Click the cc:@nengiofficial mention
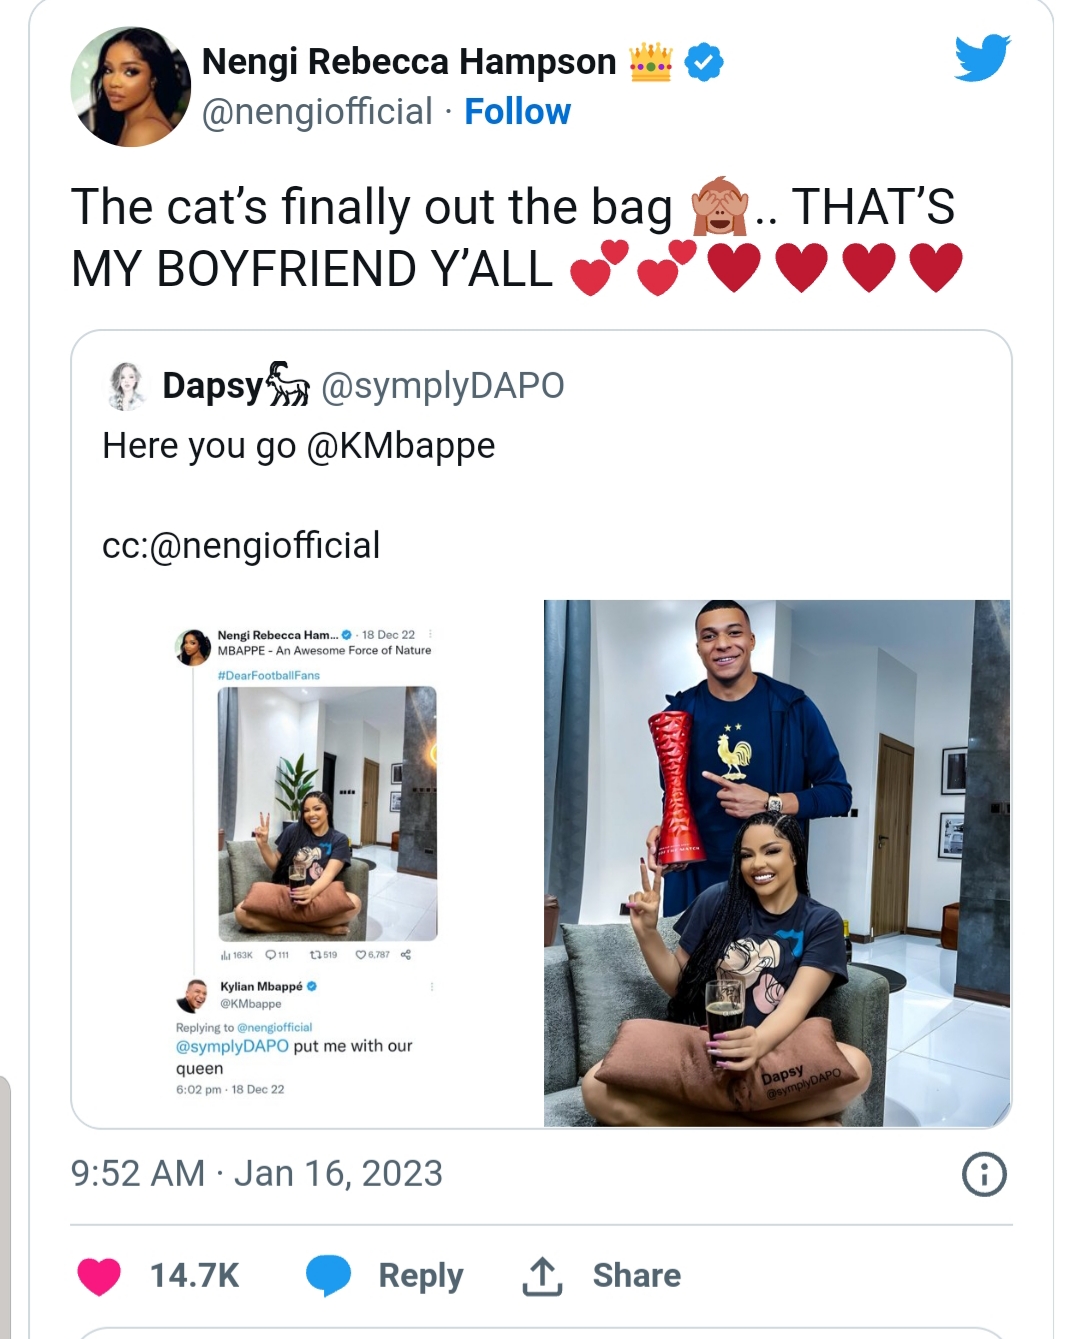 pos(265,546)
